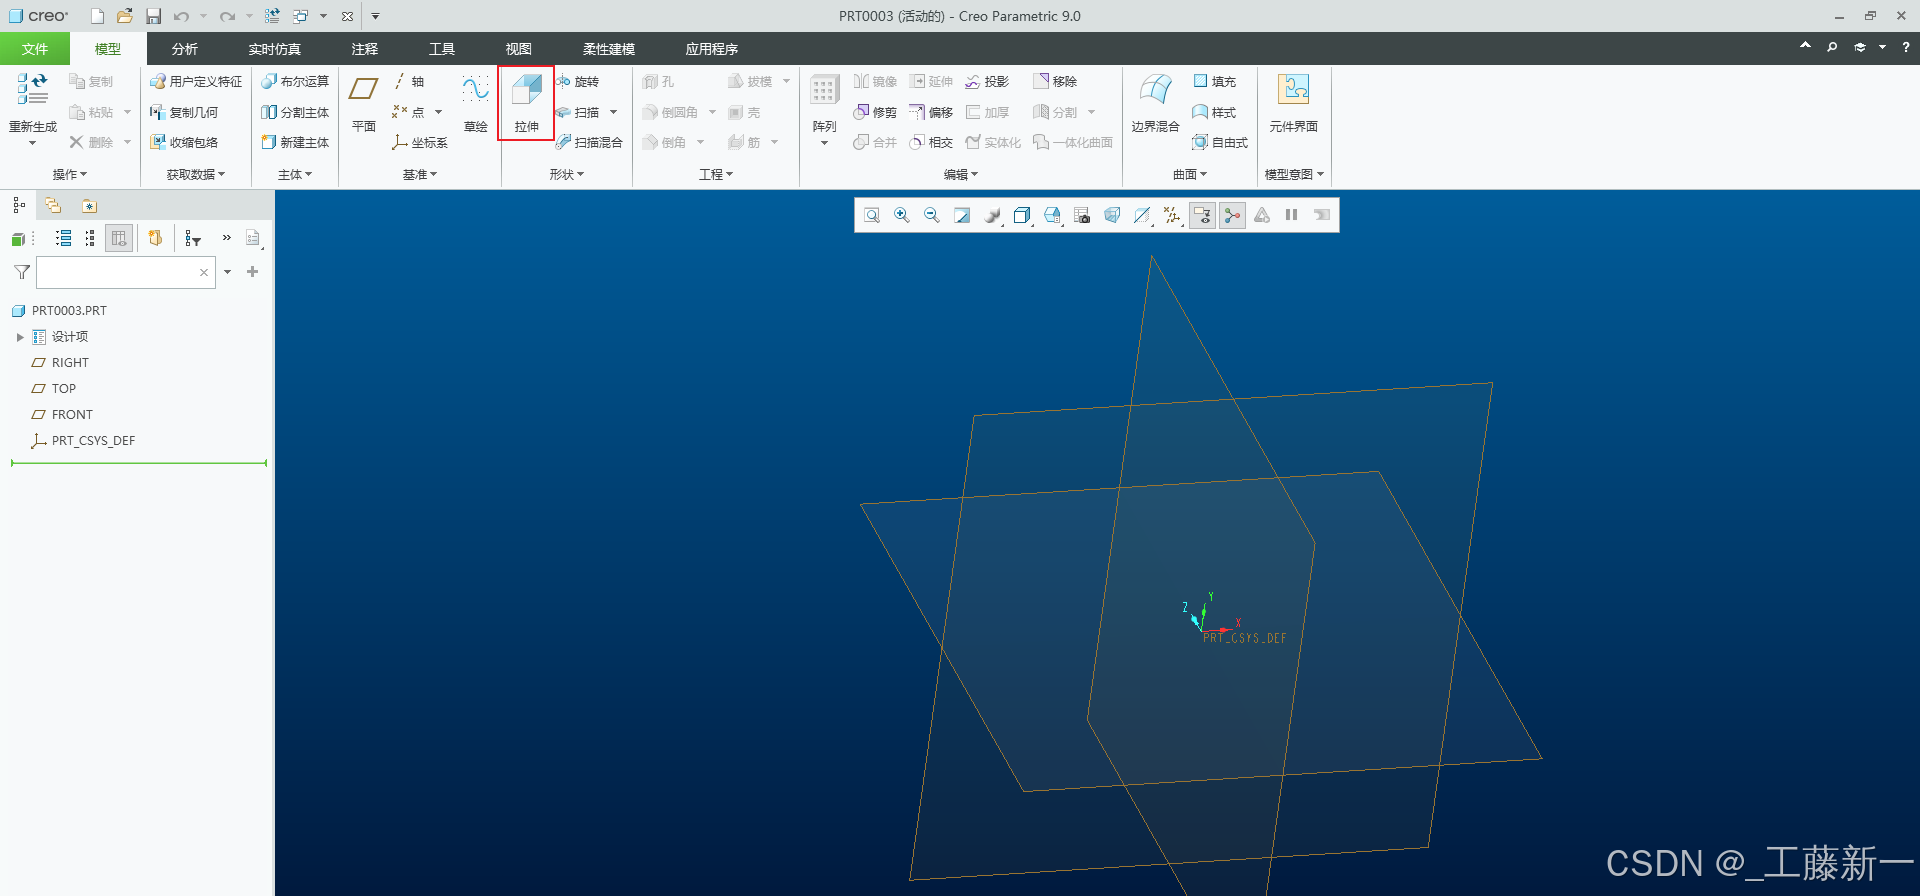Screen dimensions: 1920x896
Task: Click the refit view icon in graphics toolbar
Action: coord(872,215)
